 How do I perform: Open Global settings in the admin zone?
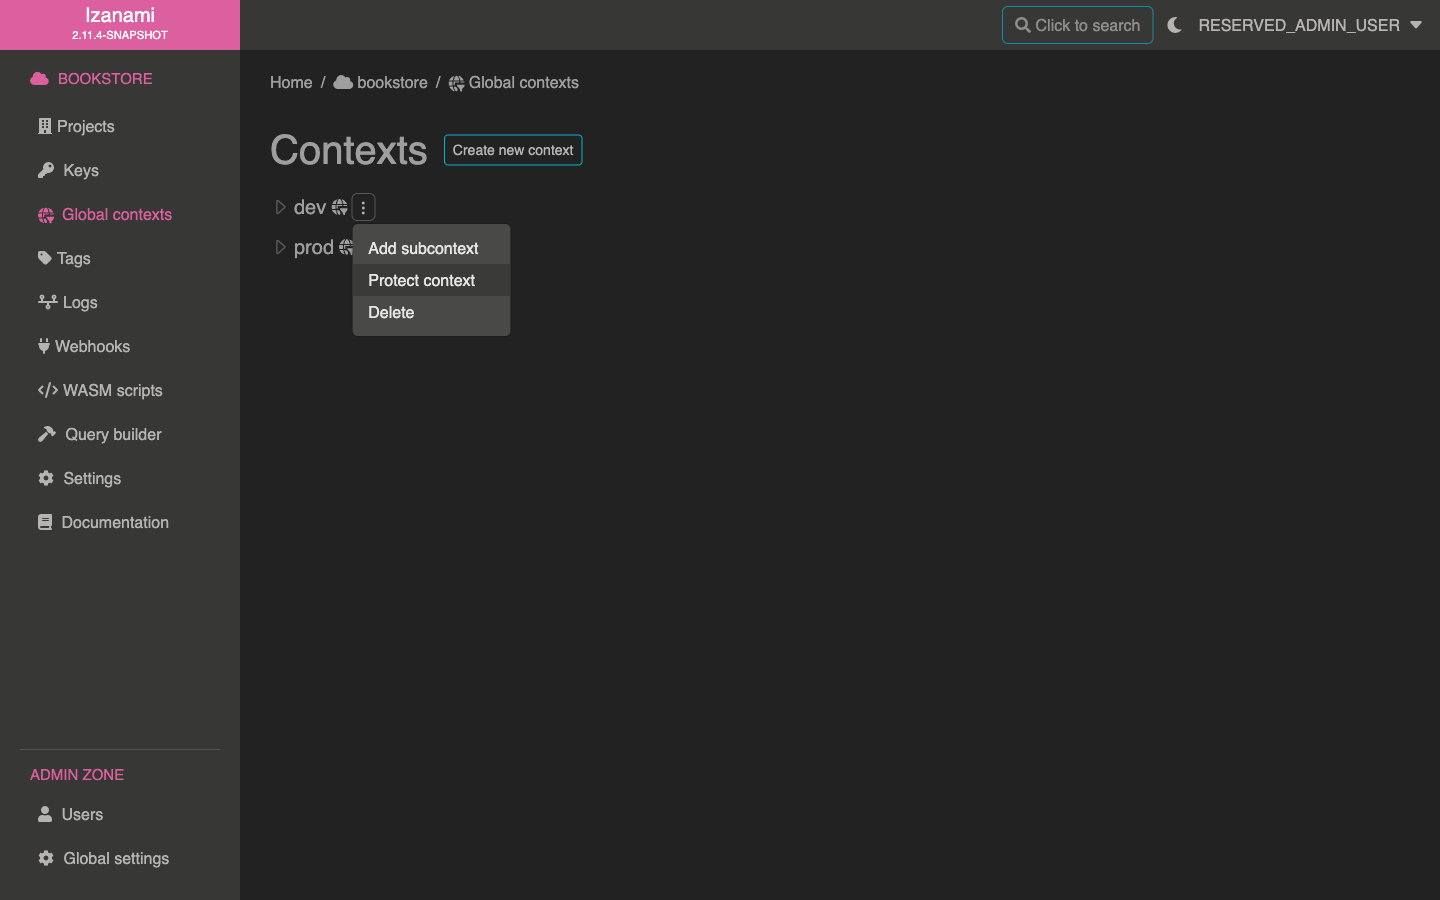point(115,858)
